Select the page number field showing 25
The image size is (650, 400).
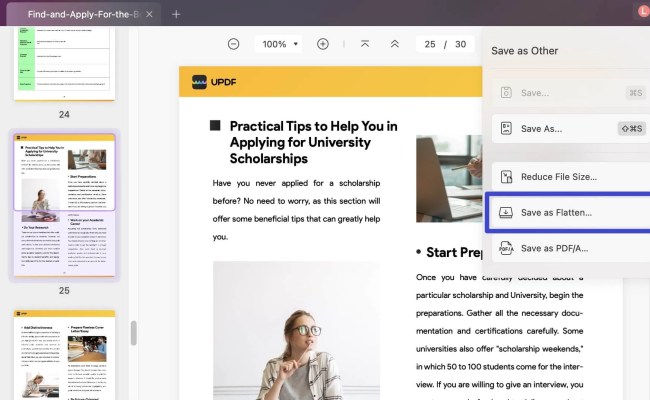[x=430, y=44]
